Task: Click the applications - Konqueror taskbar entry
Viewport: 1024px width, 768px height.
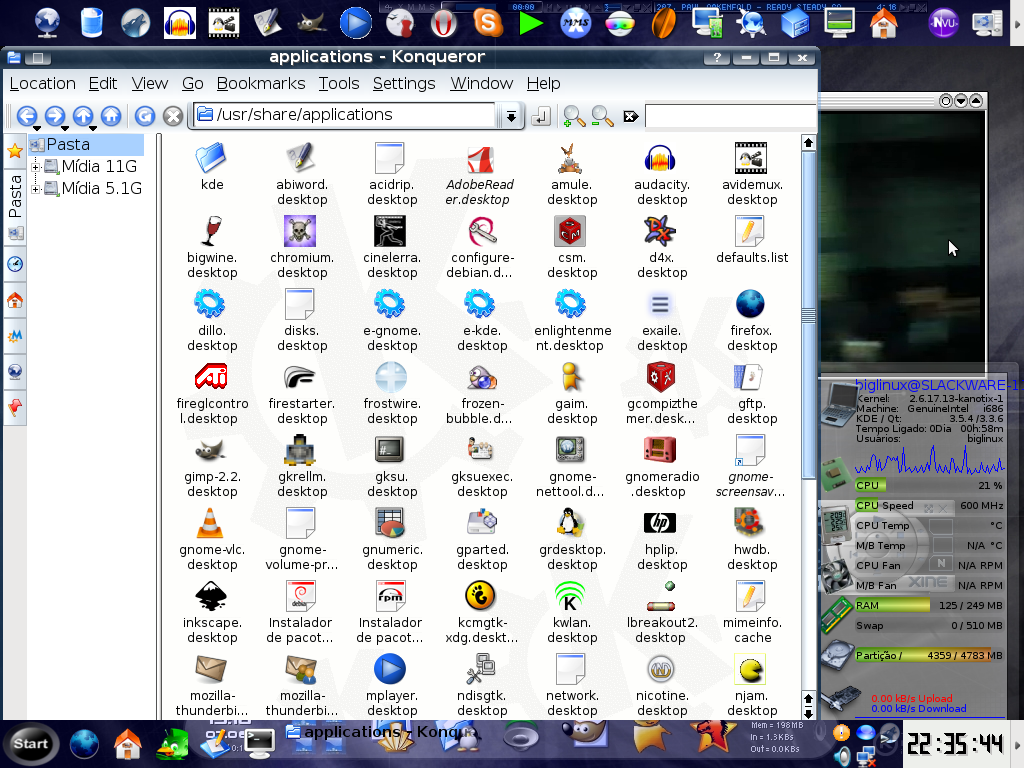Action: (382, 732)
